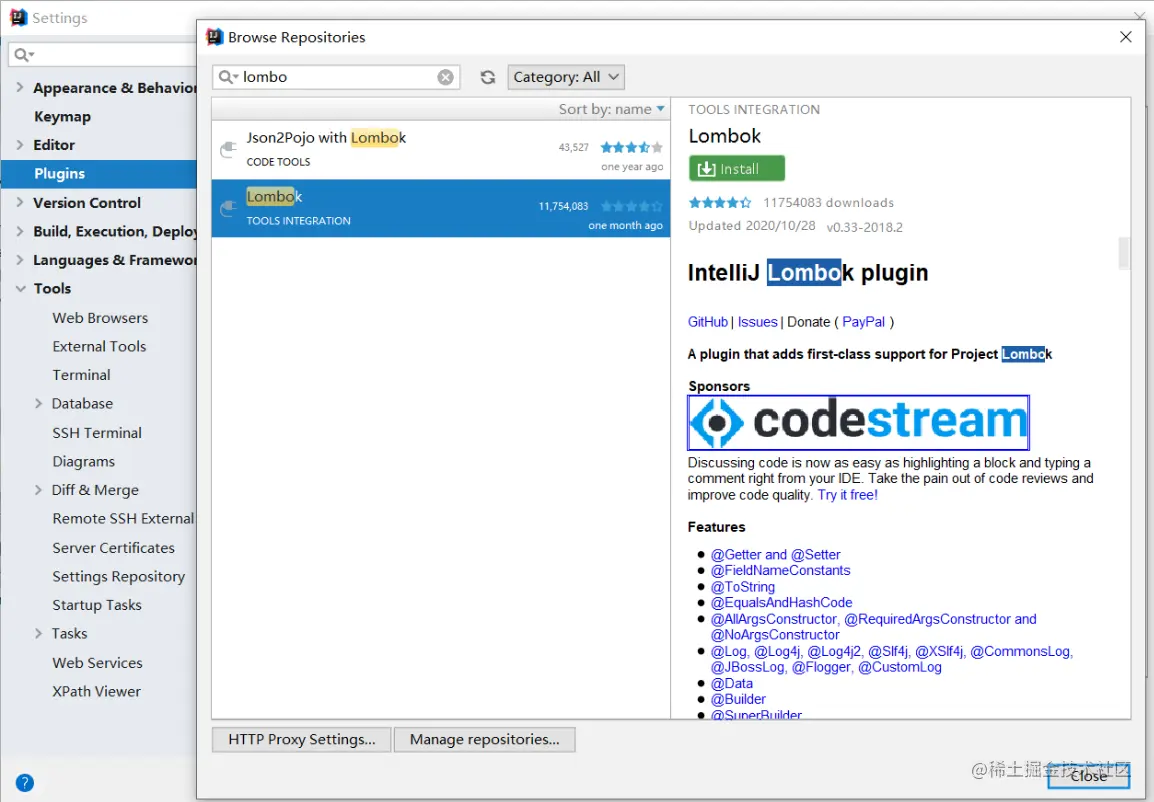Open the @Builder feature link
Image resolution: width=1154 pixels, height=802 pixels.
737,699
